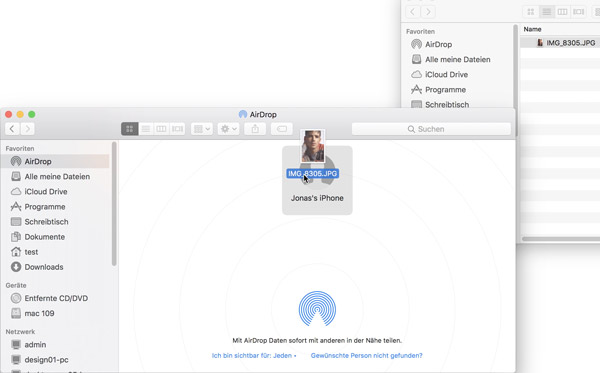This screenshot has width=600, height=373.
Task: Maximize the AirDrop window with green button
Action: 32,114
